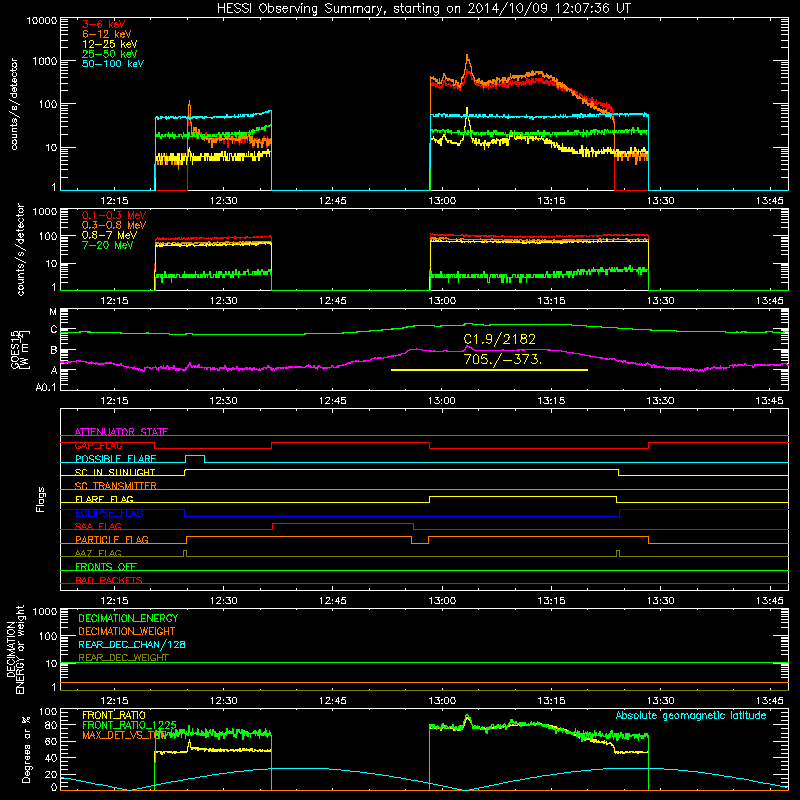Click the 13:00 time label beneath the GOES15 panel
This screenshot has height=800, width=800.
(442, 401)
